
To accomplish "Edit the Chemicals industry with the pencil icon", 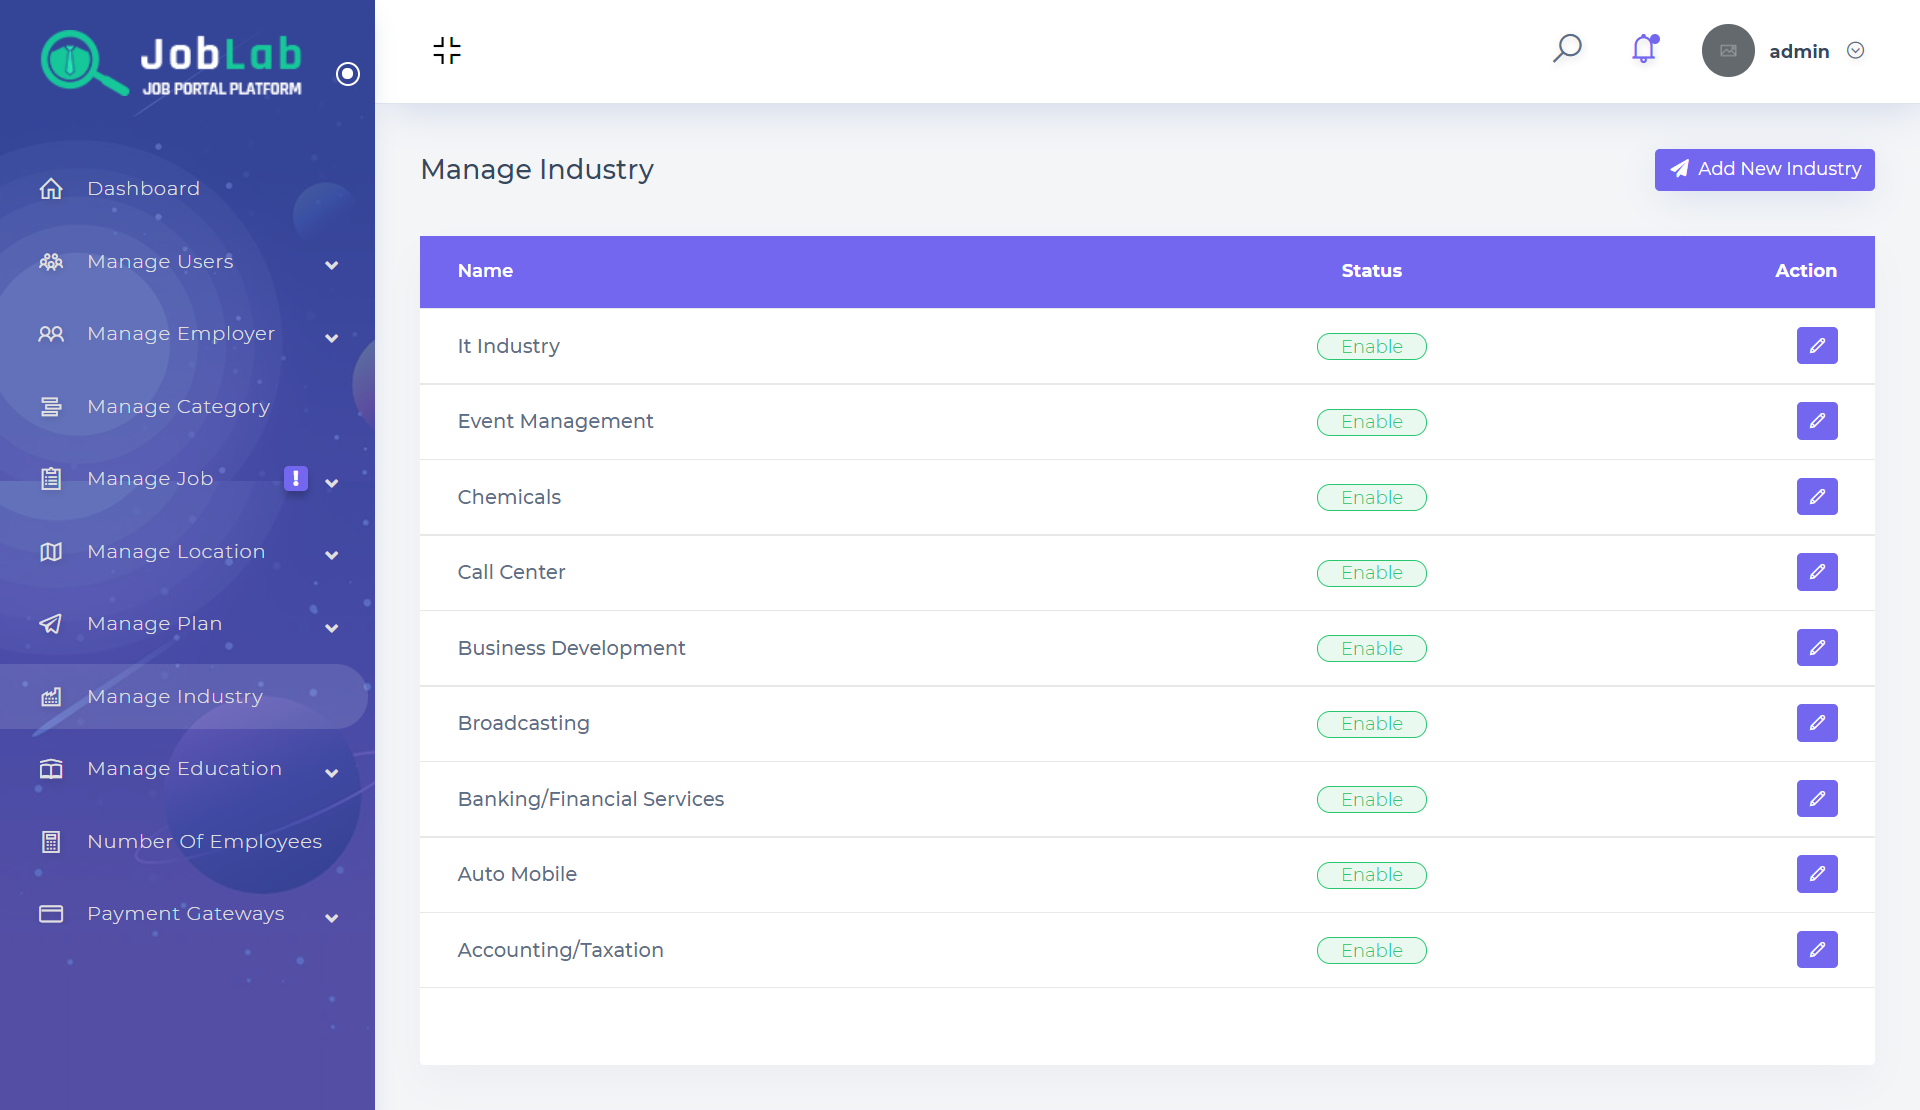I will 1817,496.
